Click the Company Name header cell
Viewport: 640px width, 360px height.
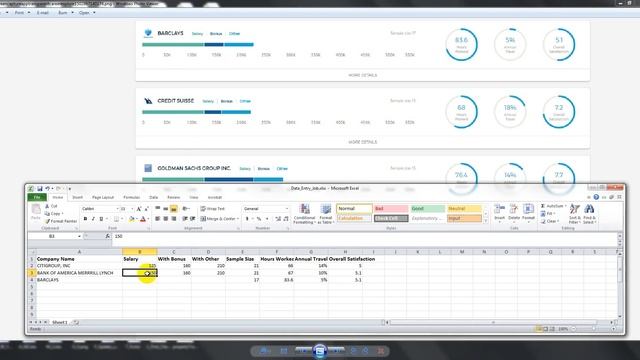coord(79,259)
